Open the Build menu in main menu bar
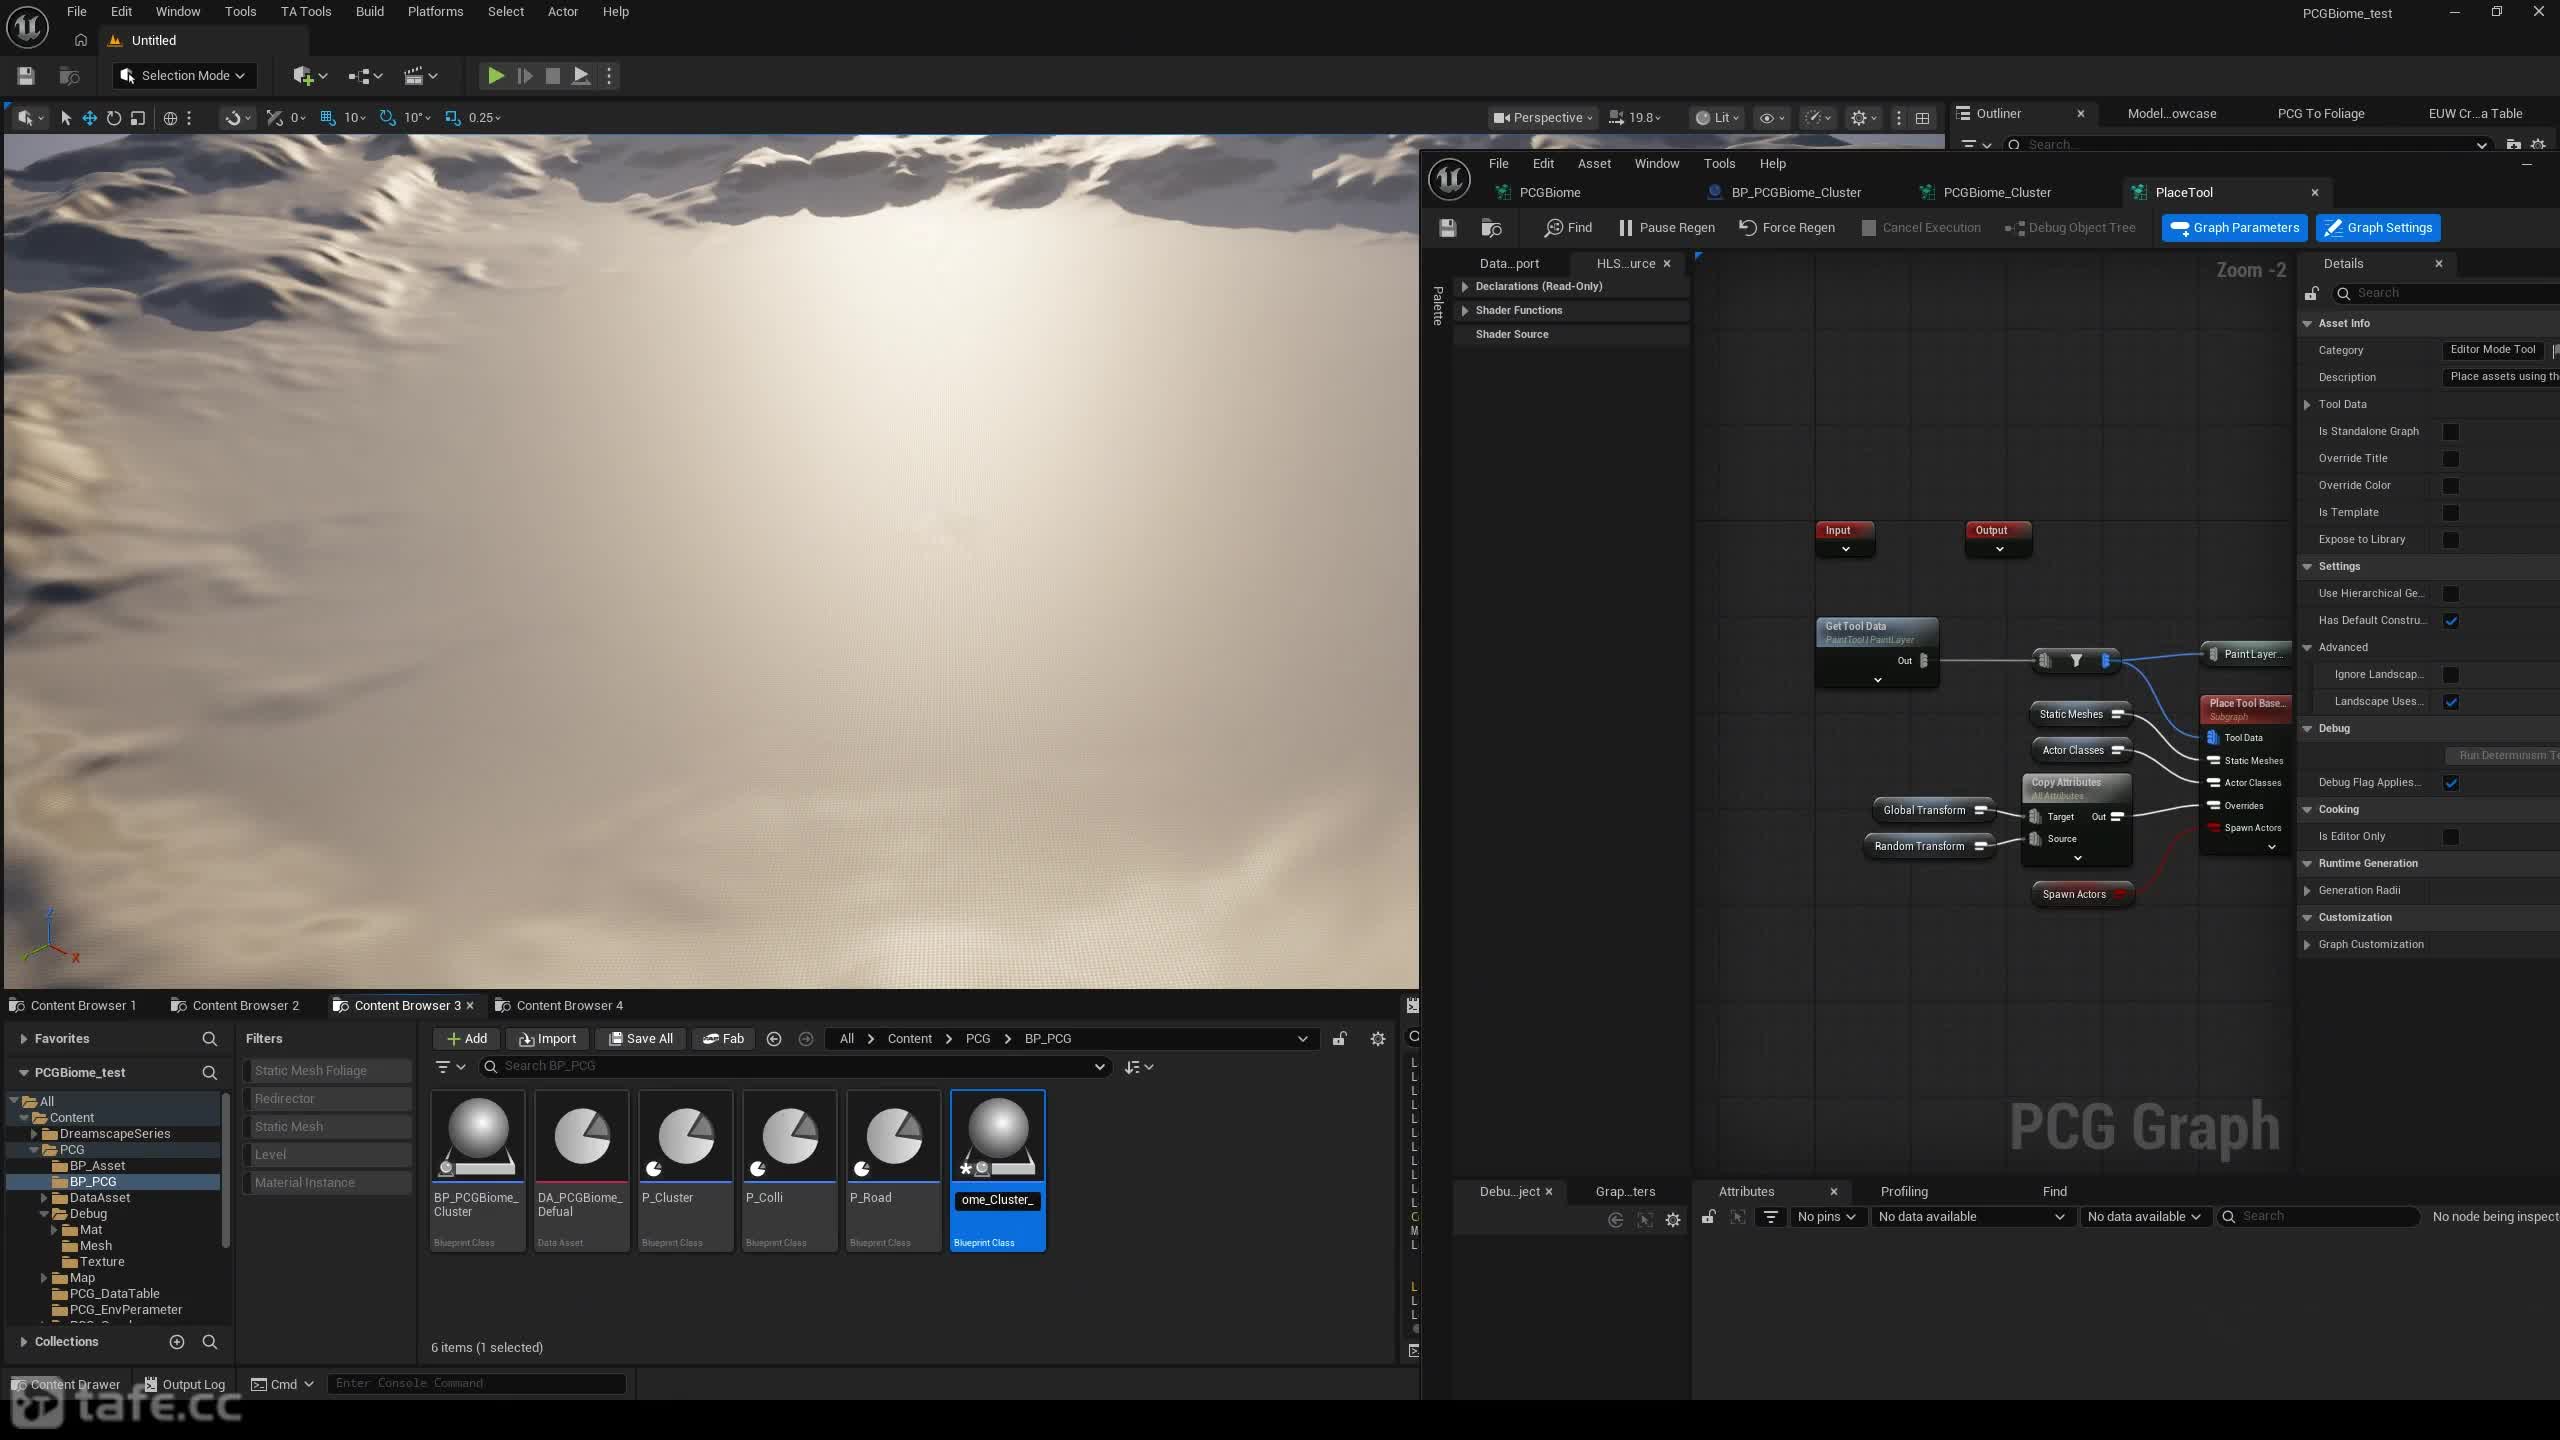The image size is (2560, 1440). point(369,12)
